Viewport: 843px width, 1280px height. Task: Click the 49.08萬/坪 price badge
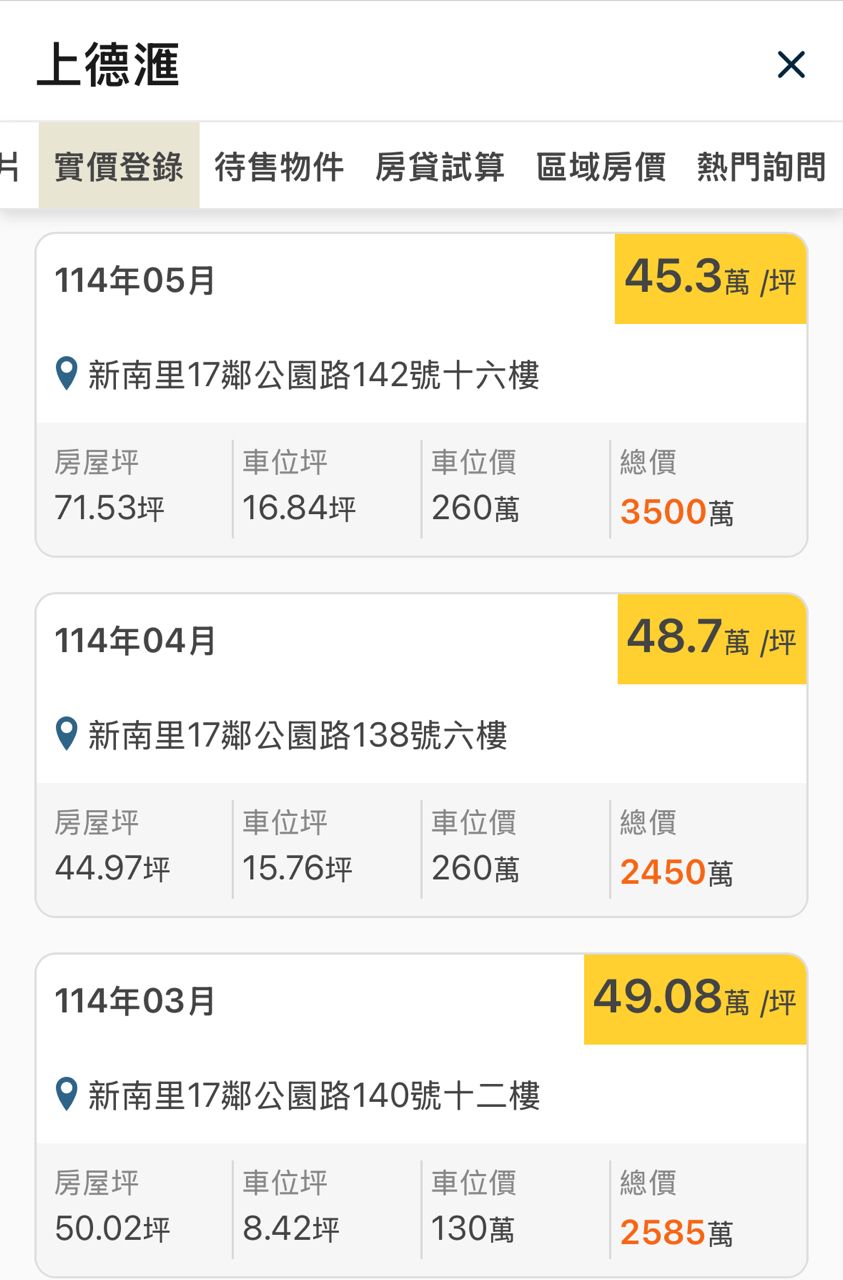point(695,999)
